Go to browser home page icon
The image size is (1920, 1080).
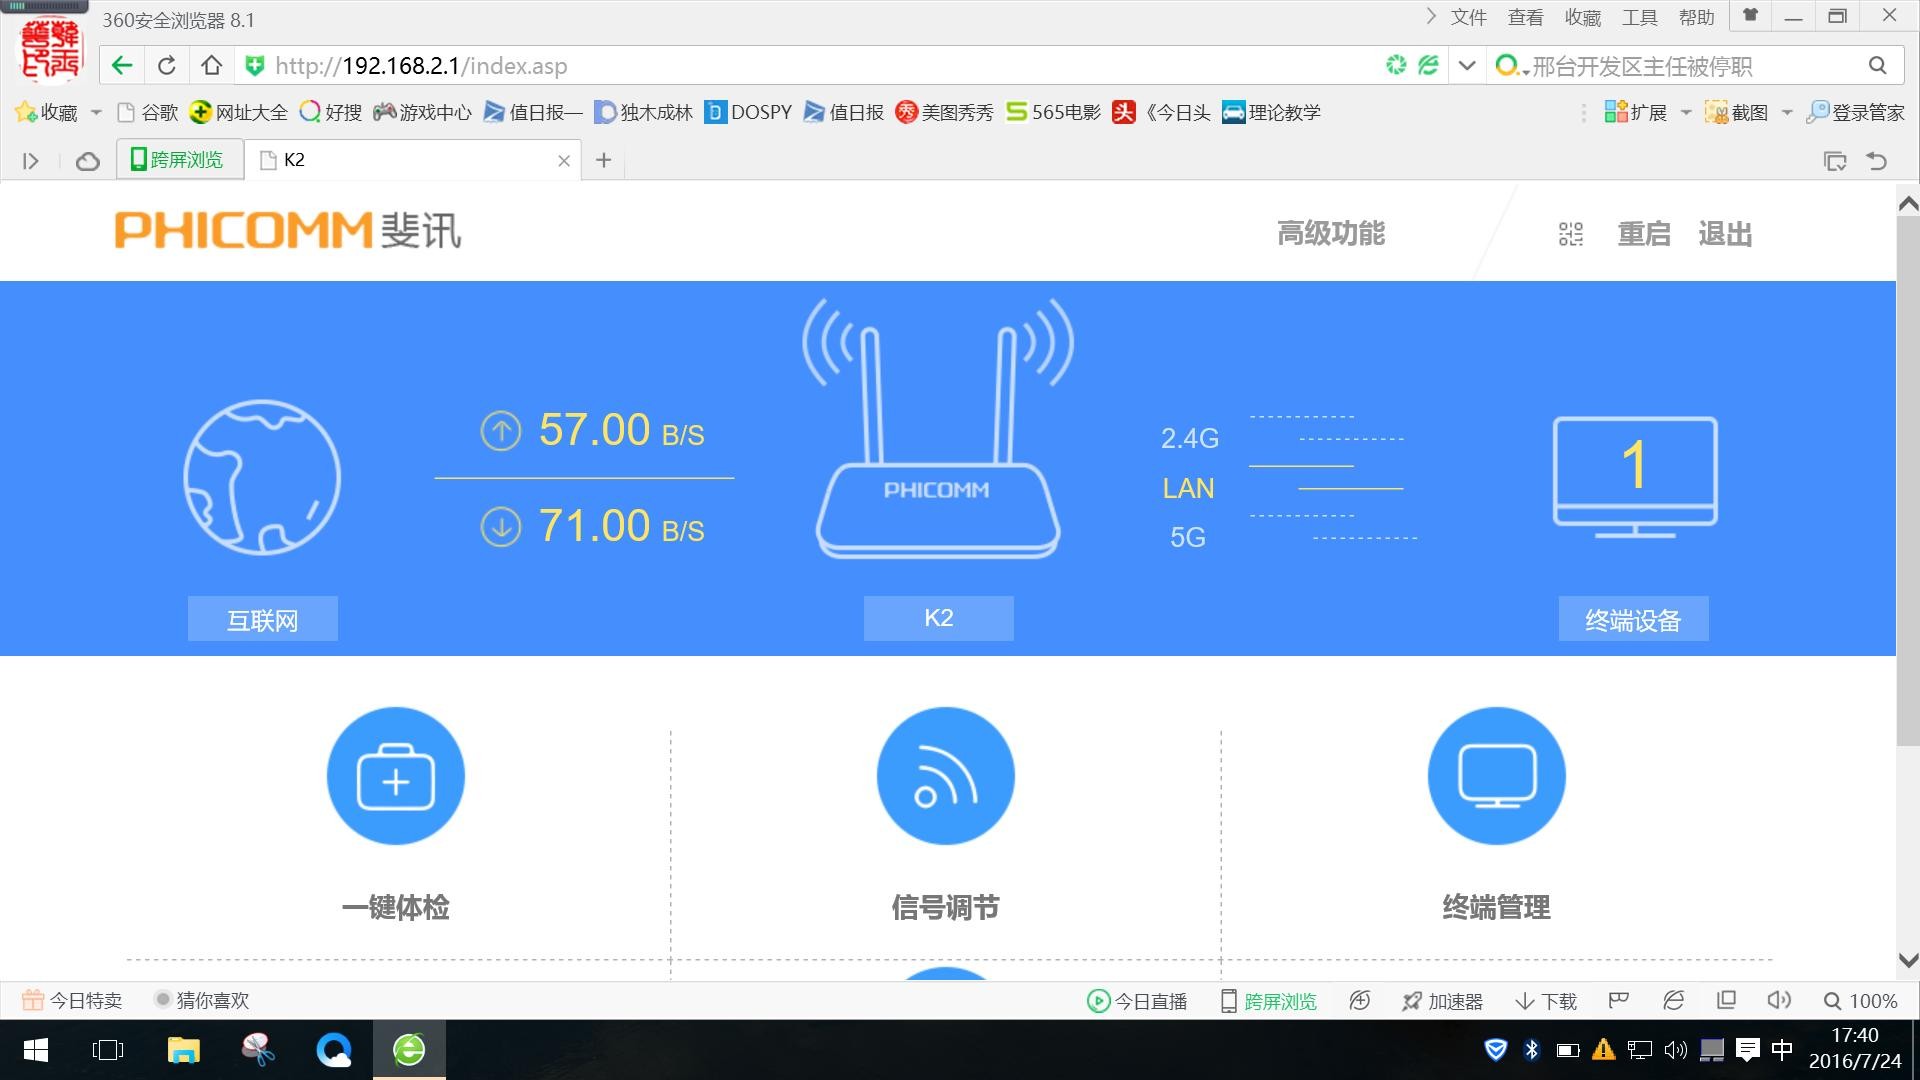[211, 66]
